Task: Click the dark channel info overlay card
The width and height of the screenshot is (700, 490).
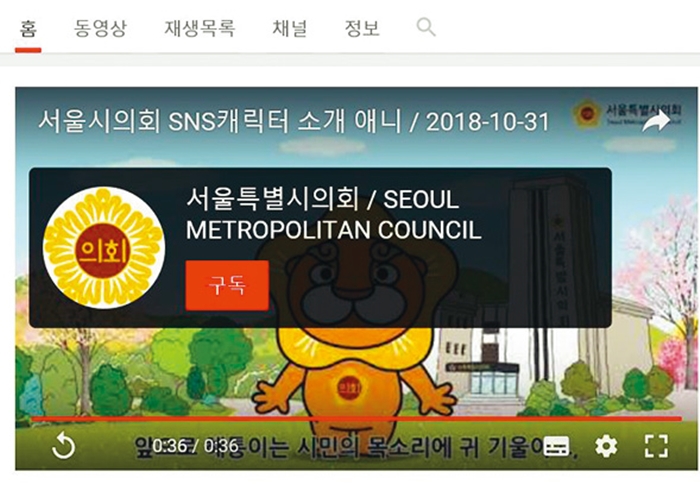Action: pos(320,248)
